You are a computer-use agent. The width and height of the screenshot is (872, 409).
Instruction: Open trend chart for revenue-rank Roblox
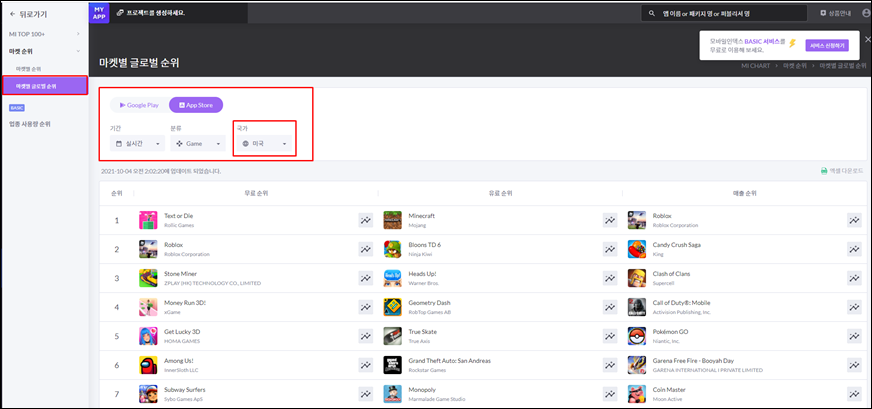pyautogui.click(x=854, y=220)
